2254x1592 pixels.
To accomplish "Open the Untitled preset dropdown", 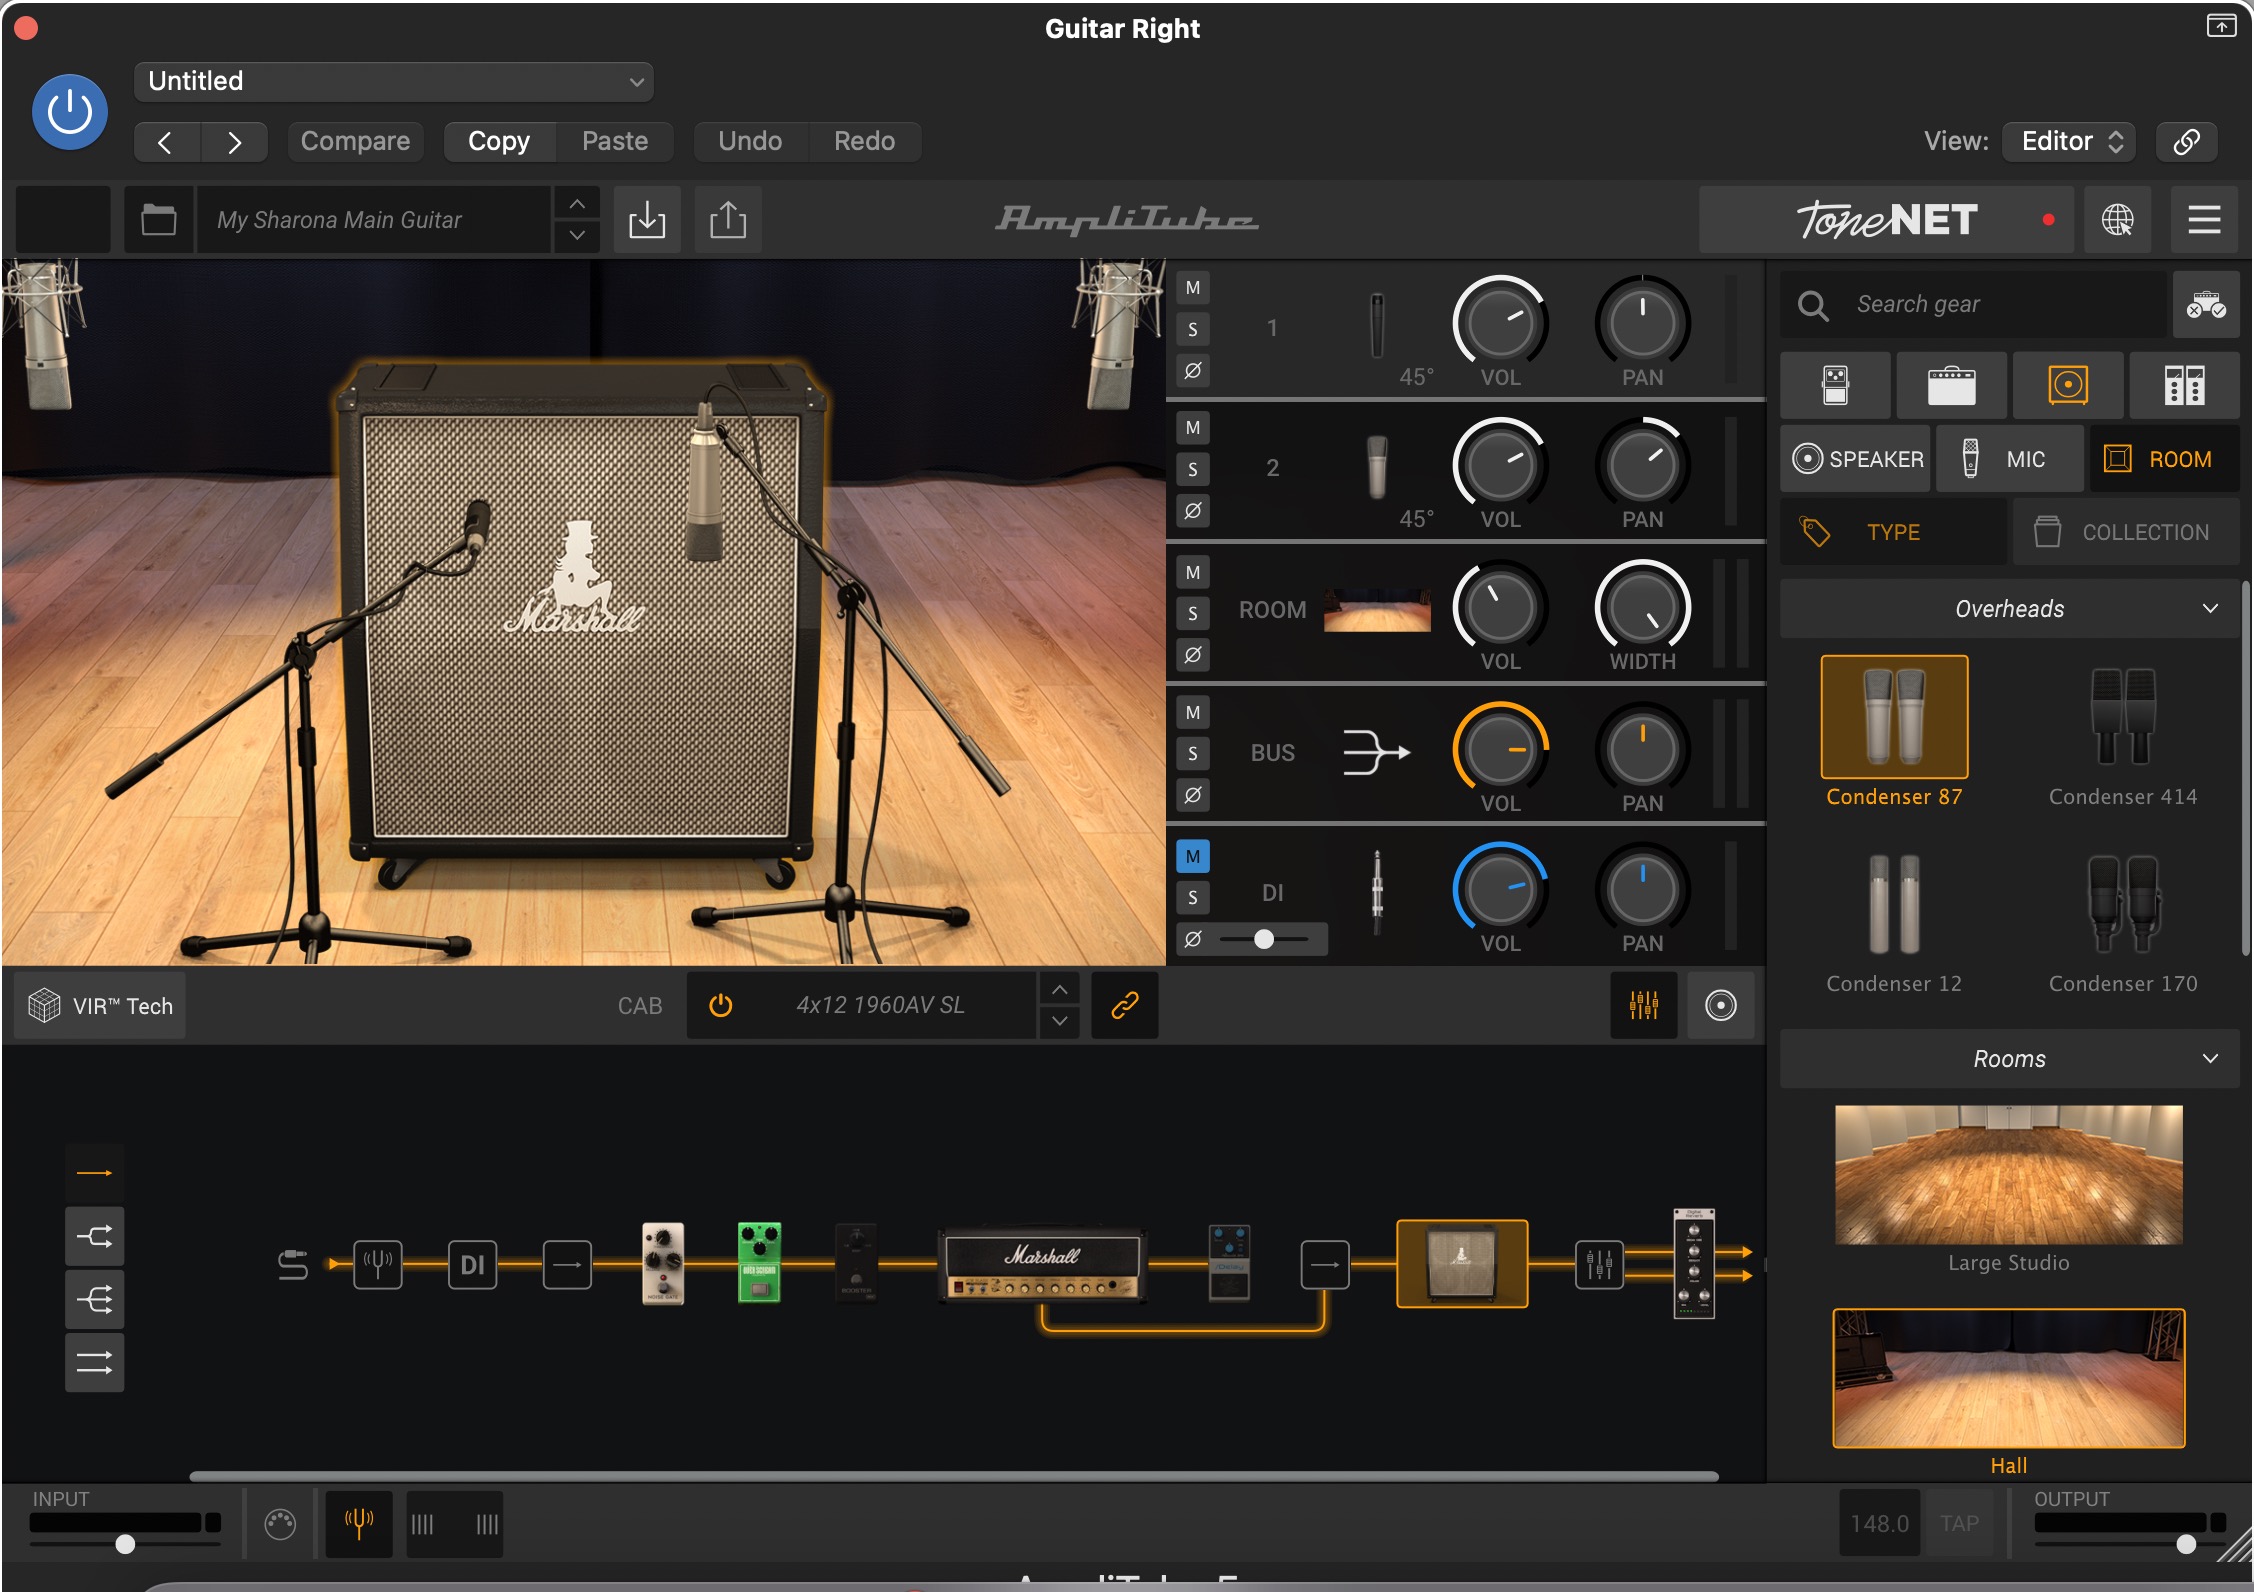I will pyautogui.click(x=393, y=81).
